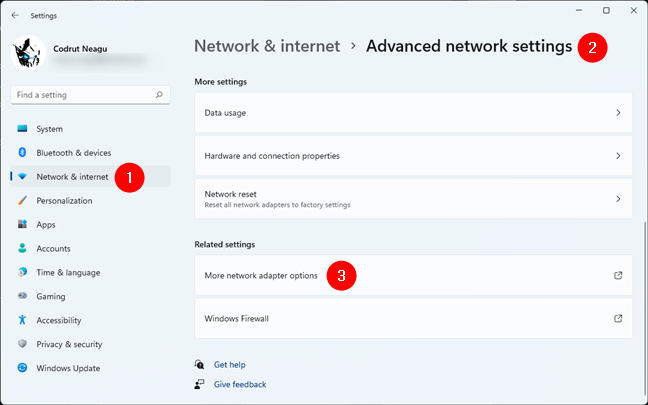
Task: Click the Codrut Neagu account name
Action: (80, 49)
